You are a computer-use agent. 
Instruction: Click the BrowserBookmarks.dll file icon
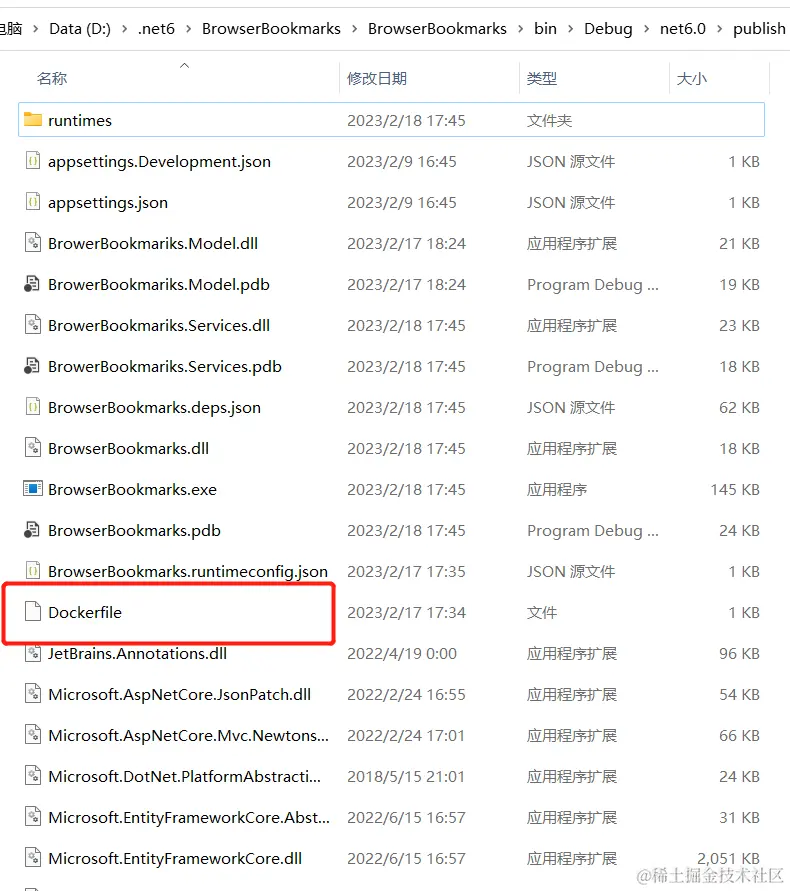click(x=33, y=448)
